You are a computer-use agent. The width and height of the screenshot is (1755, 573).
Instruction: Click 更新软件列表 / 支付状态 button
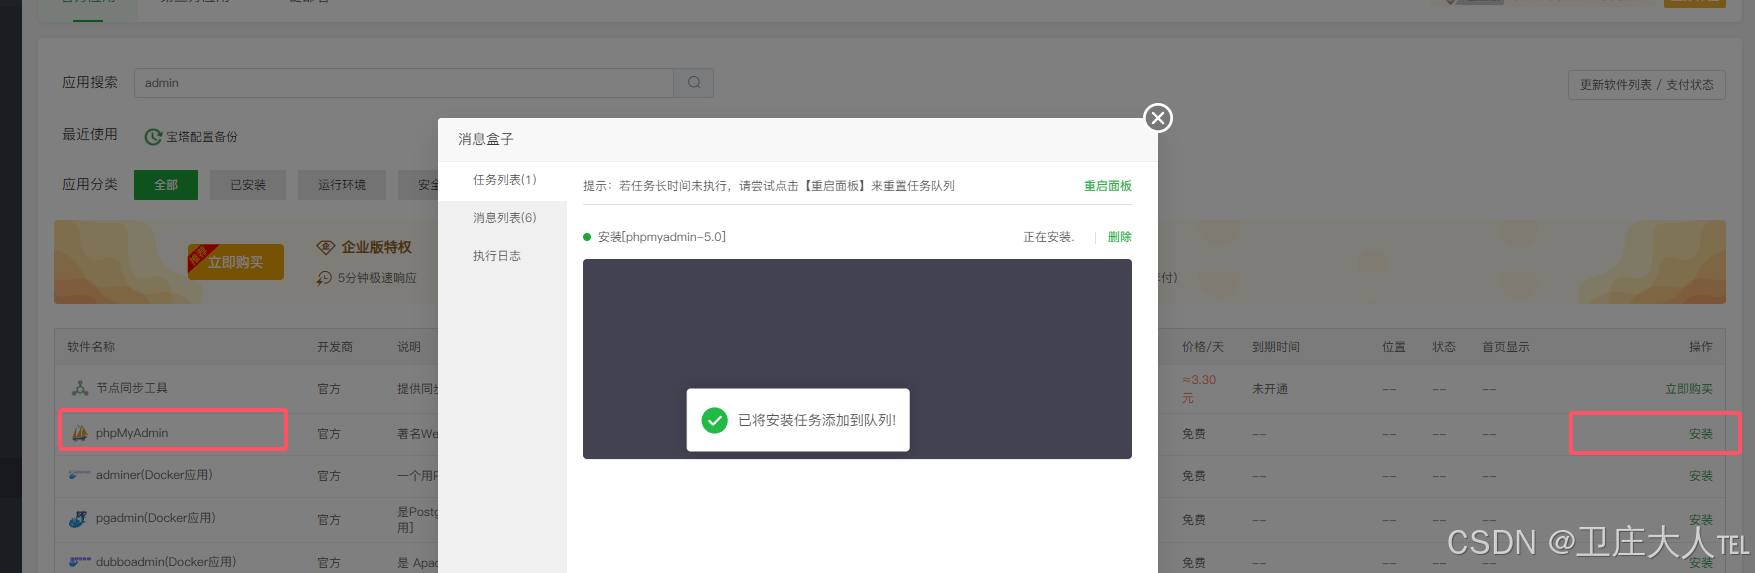click(x=1647, y=85)
